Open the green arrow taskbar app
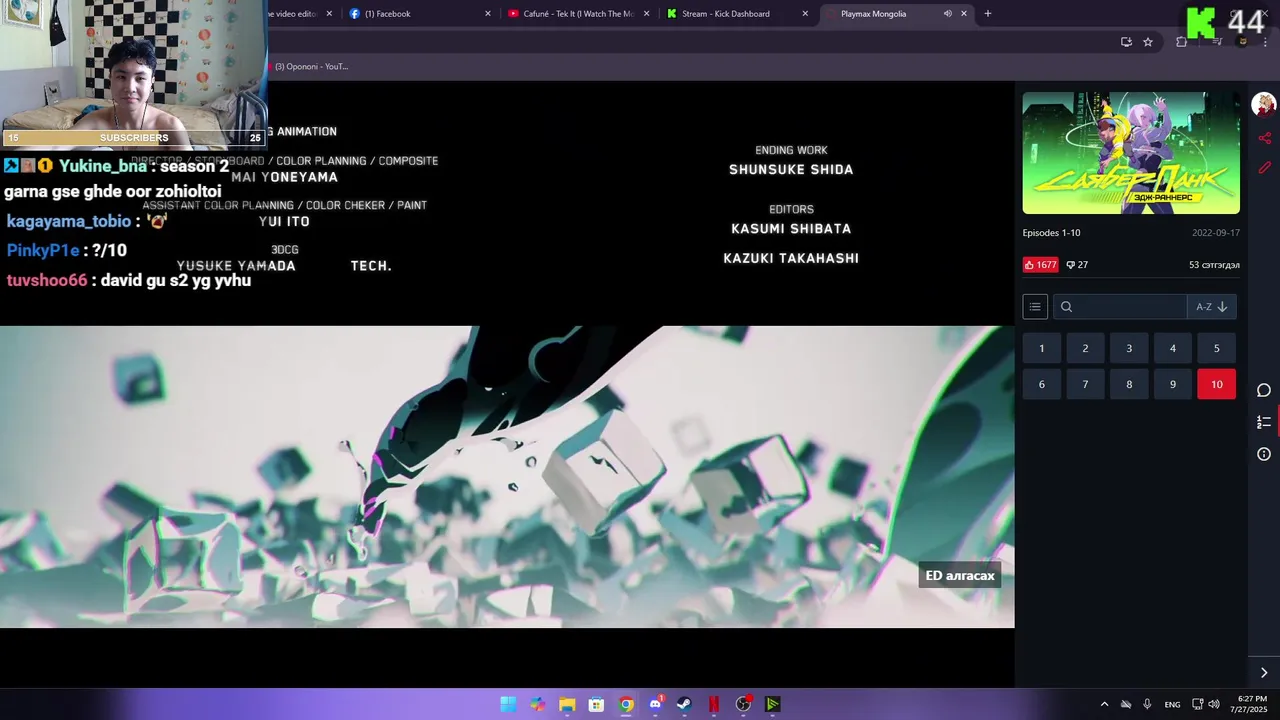 tap(772, 704)
